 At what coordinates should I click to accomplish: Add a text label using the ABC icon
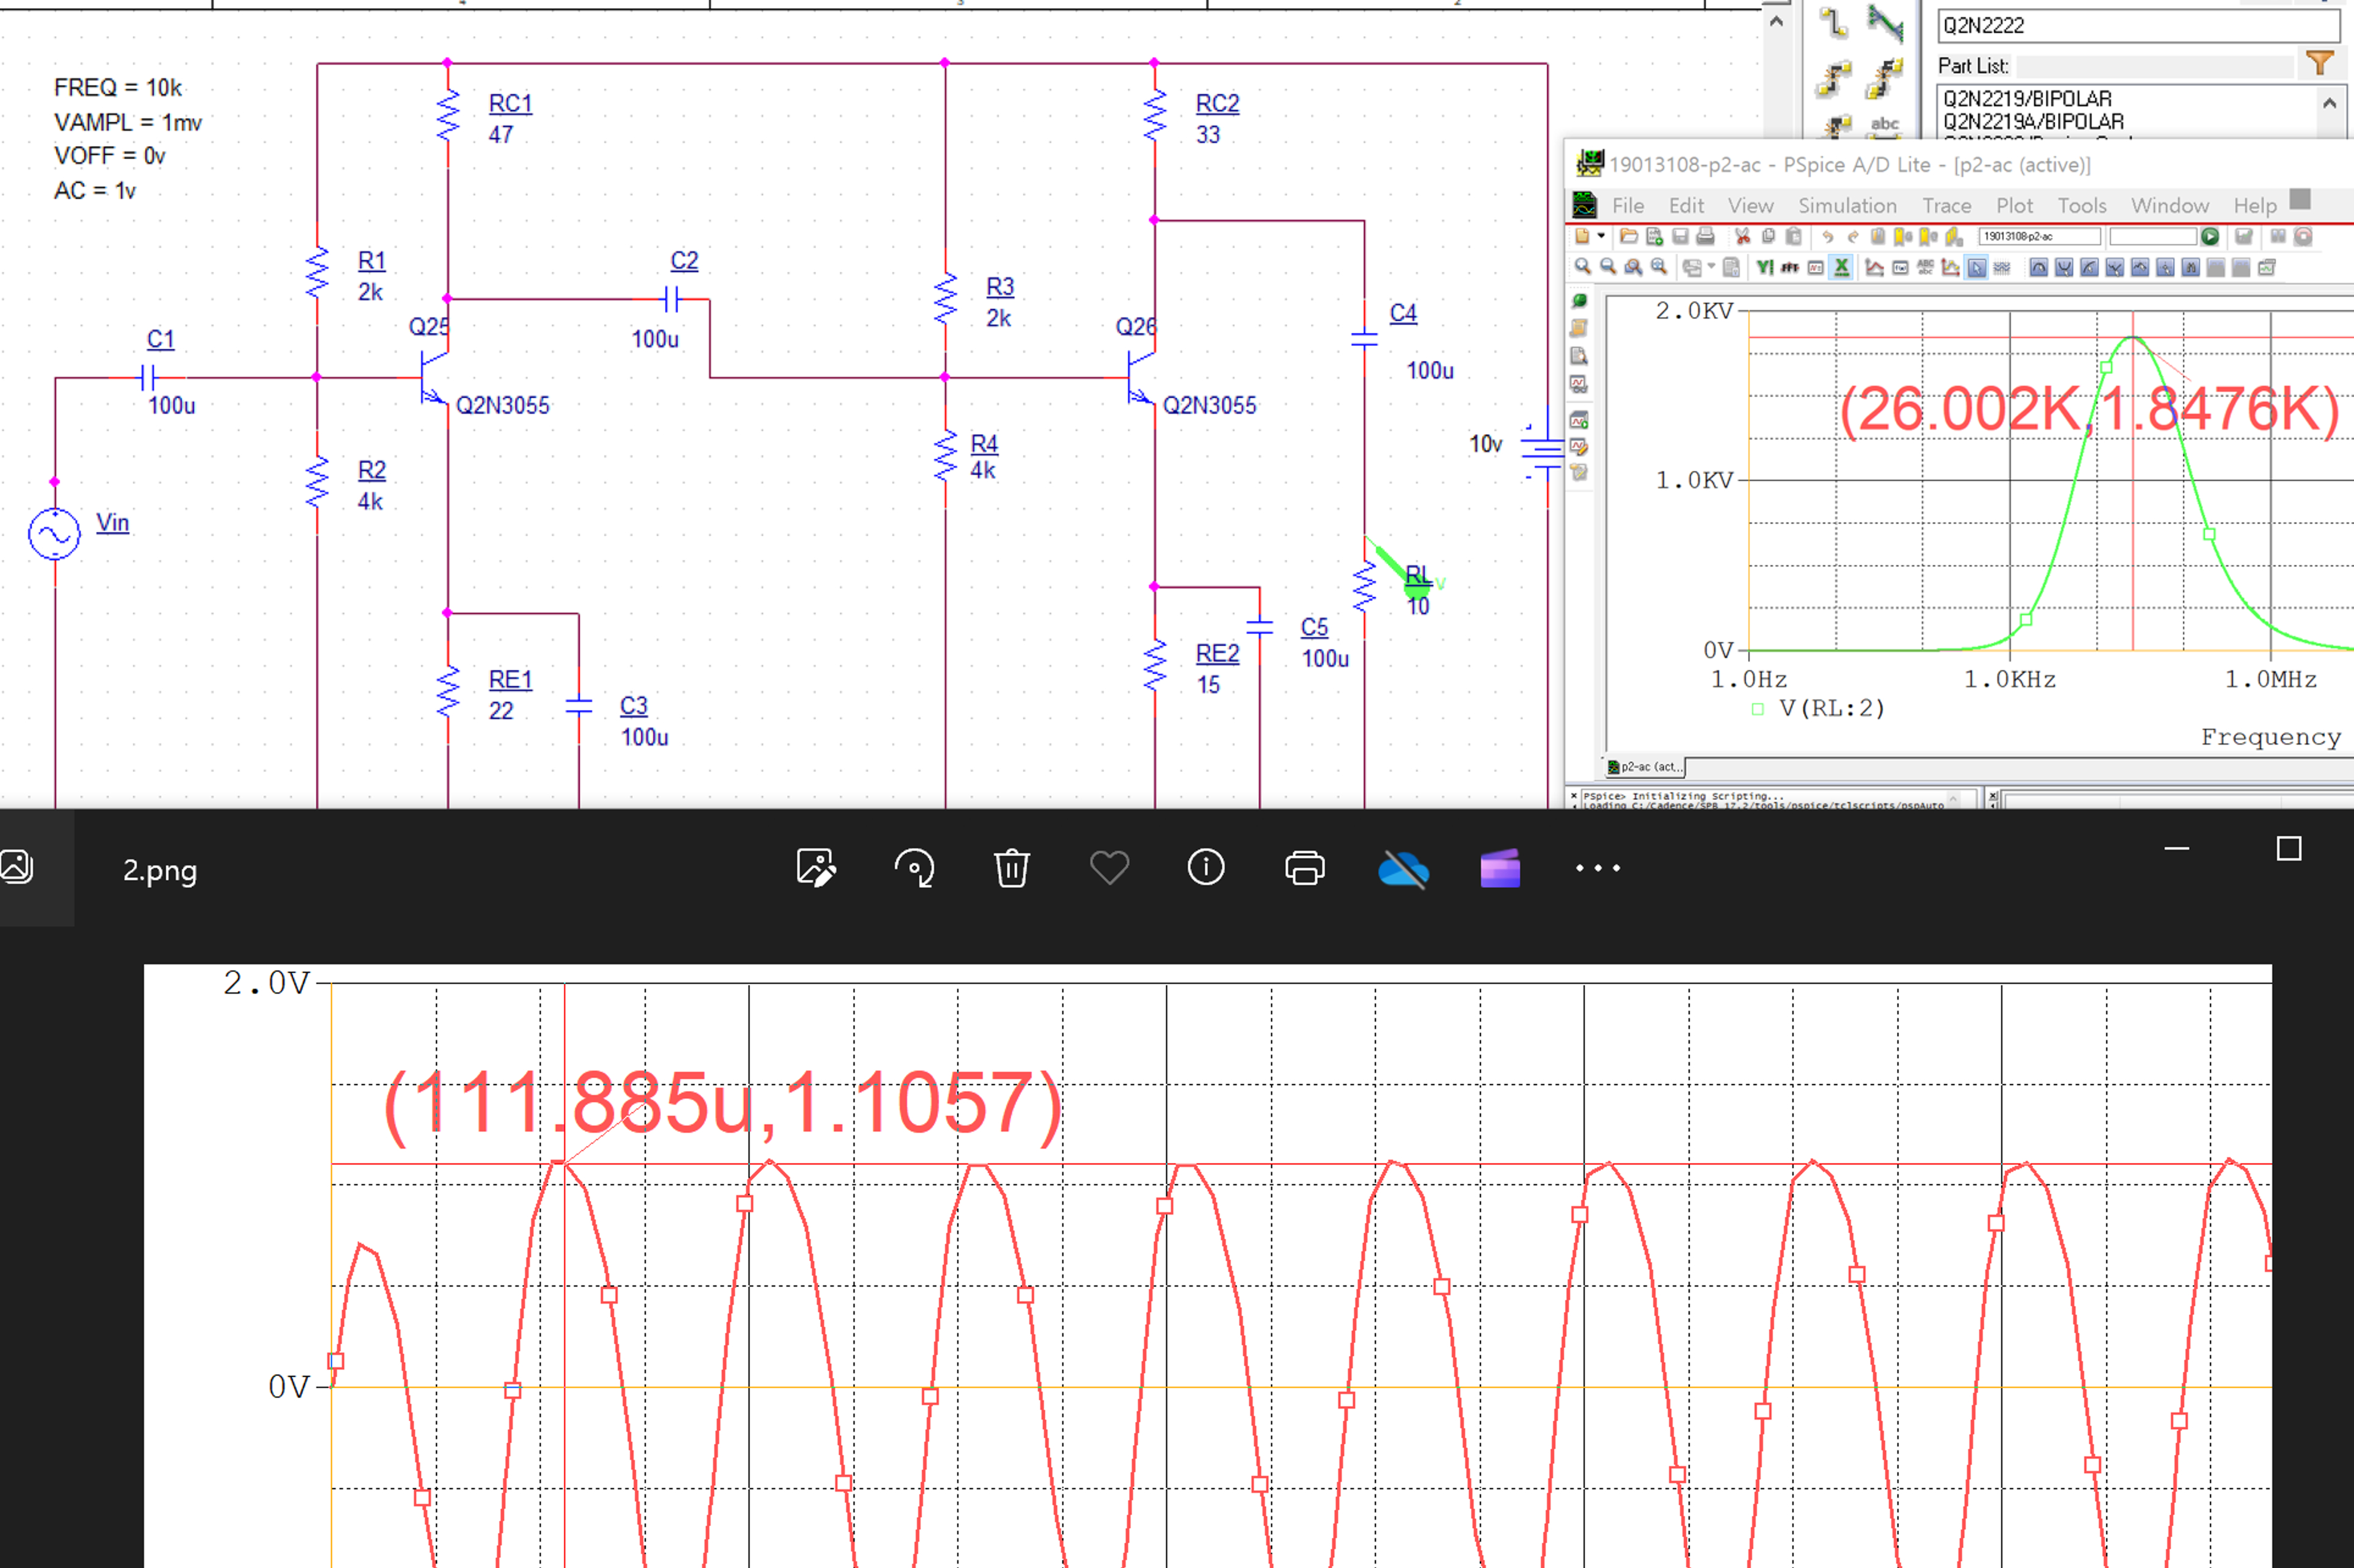(1925, 267)
